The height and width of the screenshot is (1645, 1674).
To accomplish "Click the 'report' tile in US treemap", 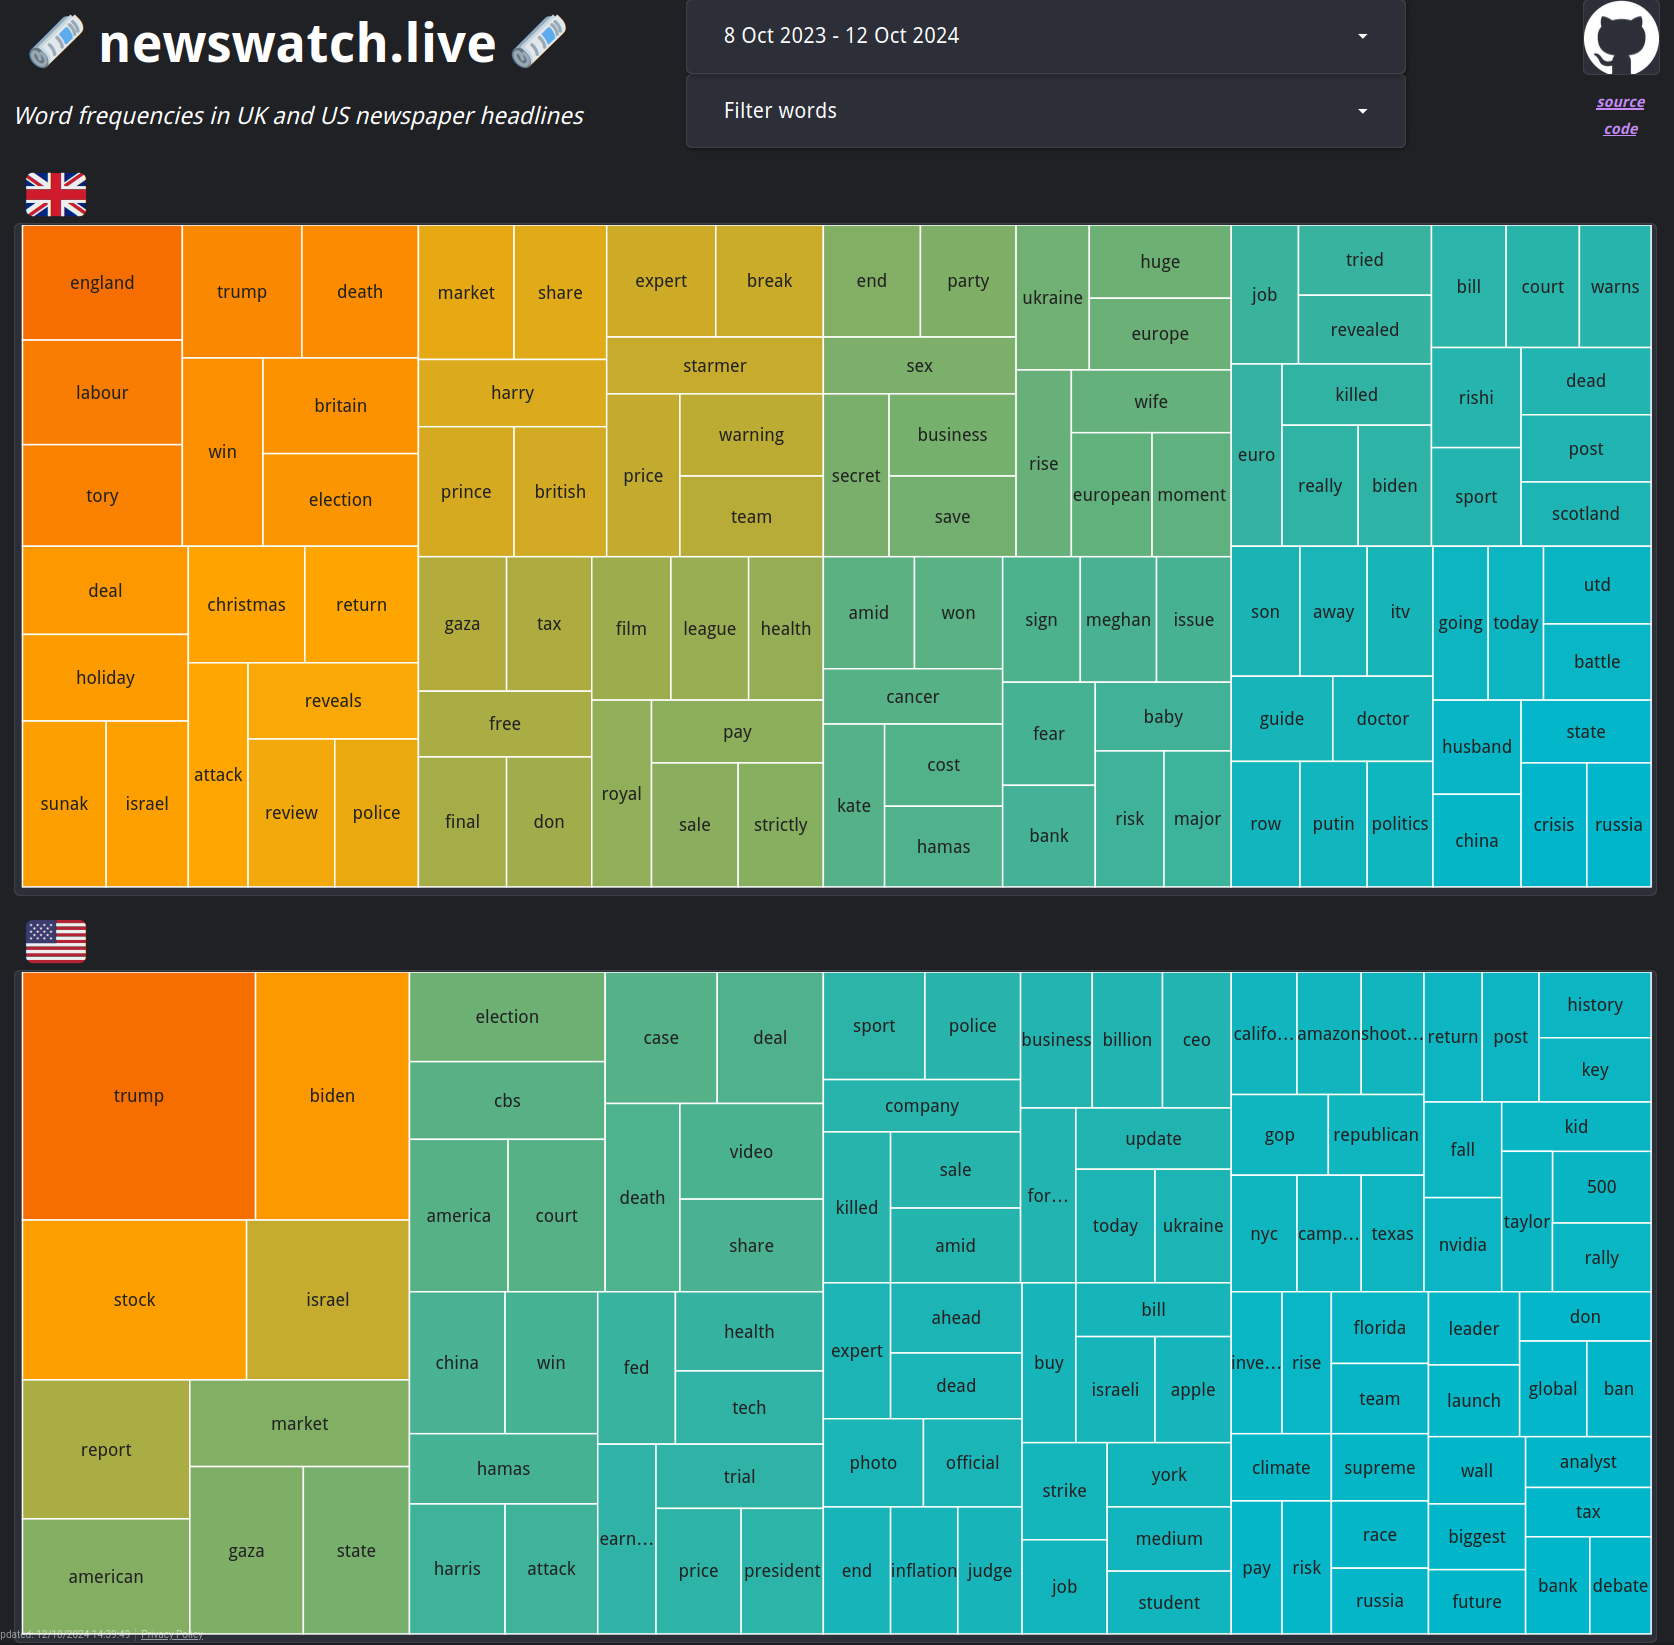I will point(106,1450).
